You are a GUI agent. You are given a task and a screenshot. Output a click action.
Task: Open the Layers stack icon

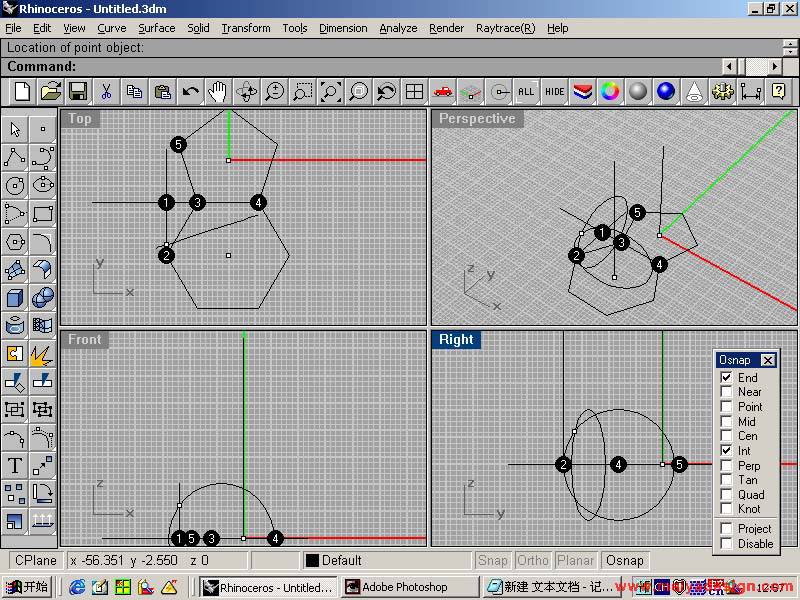[x=582, y=92]
